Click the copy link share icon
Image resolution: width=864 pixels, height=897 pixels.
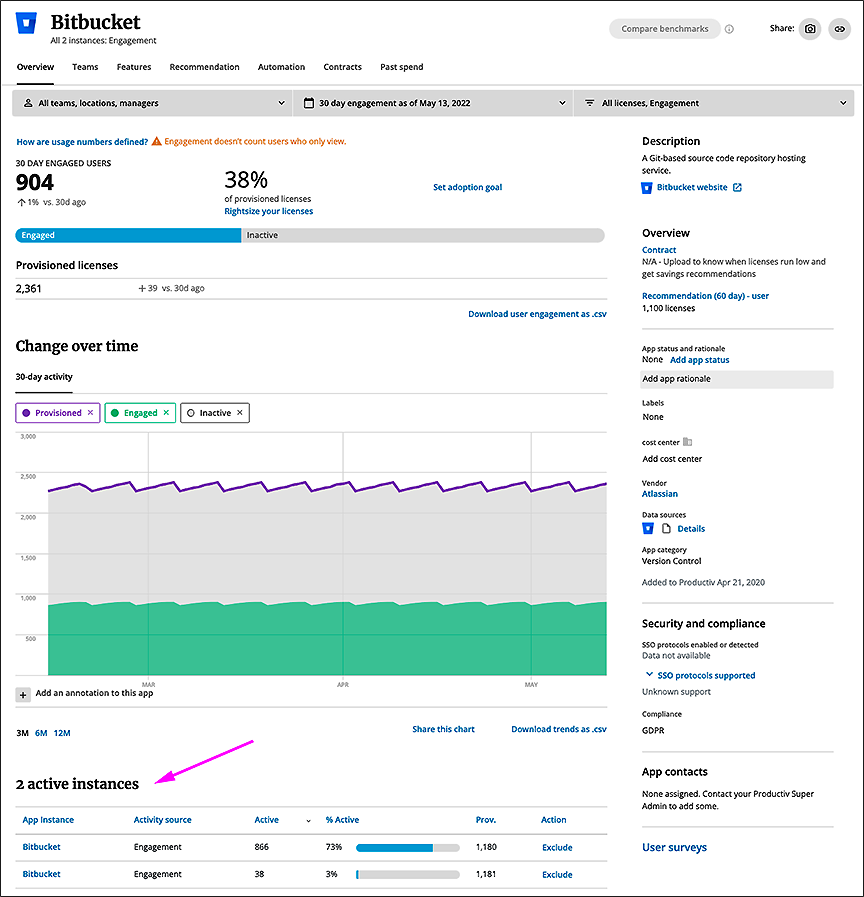pyautogui.click(x=841, y=29)
